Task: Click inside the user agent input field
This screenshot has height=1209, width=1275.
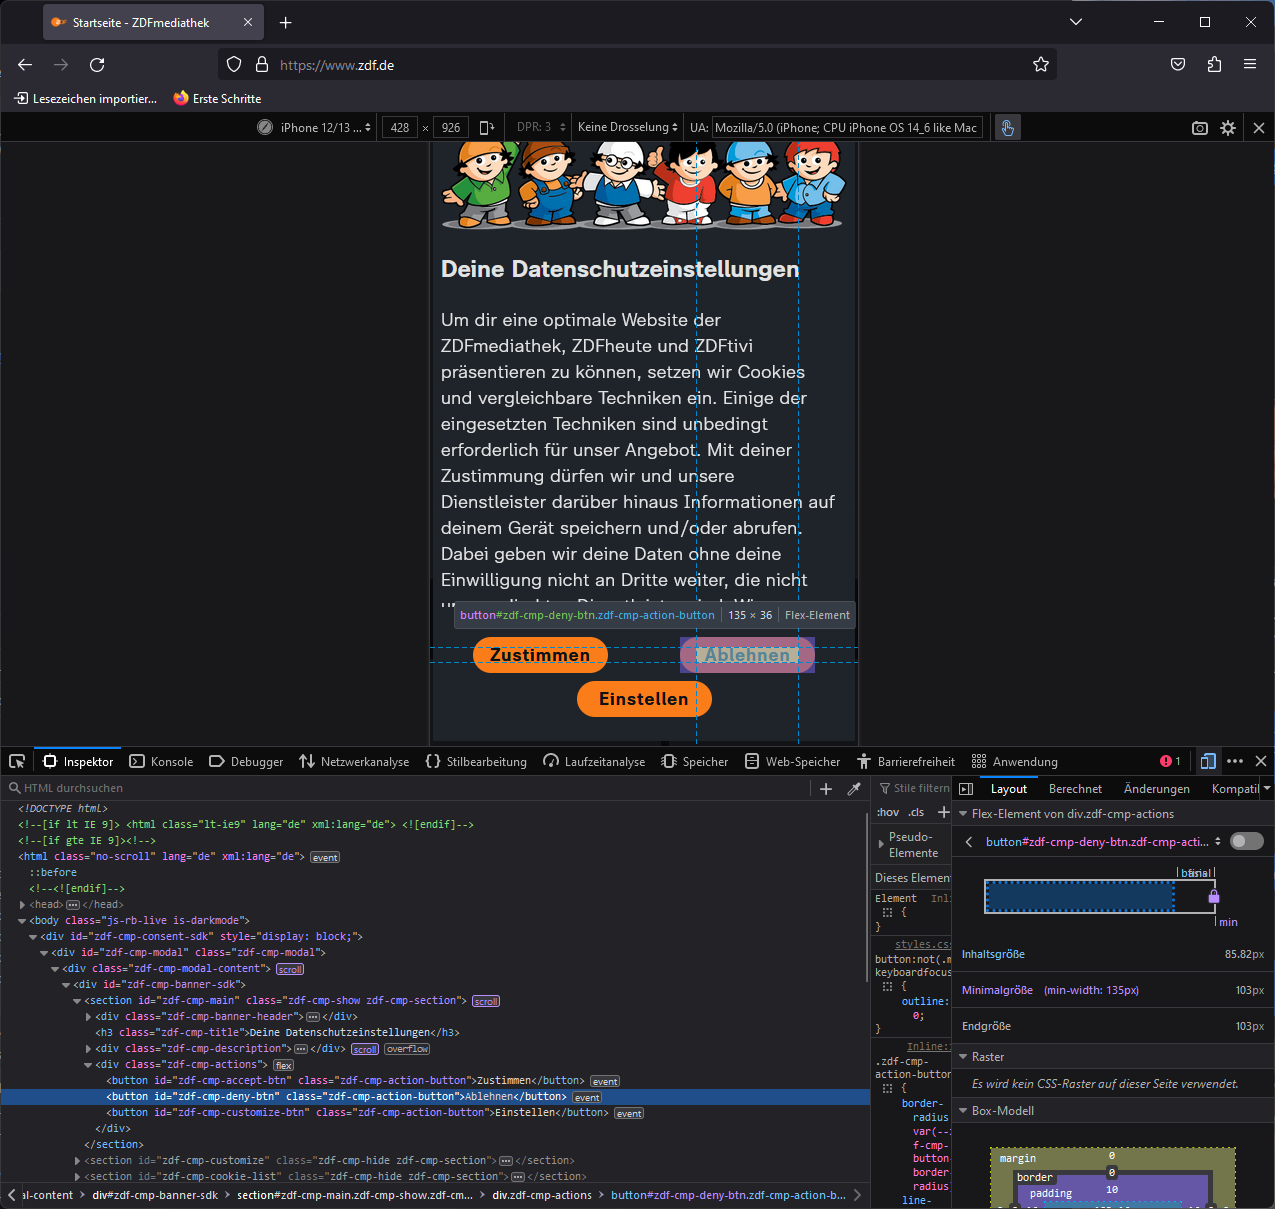Action: pos(846,127)
